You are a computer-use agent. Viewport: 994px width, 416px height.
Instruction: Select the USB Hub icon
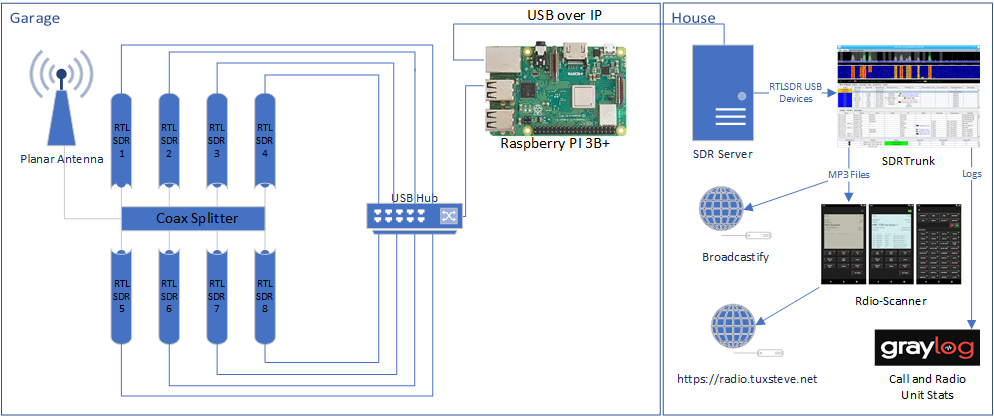416,216
